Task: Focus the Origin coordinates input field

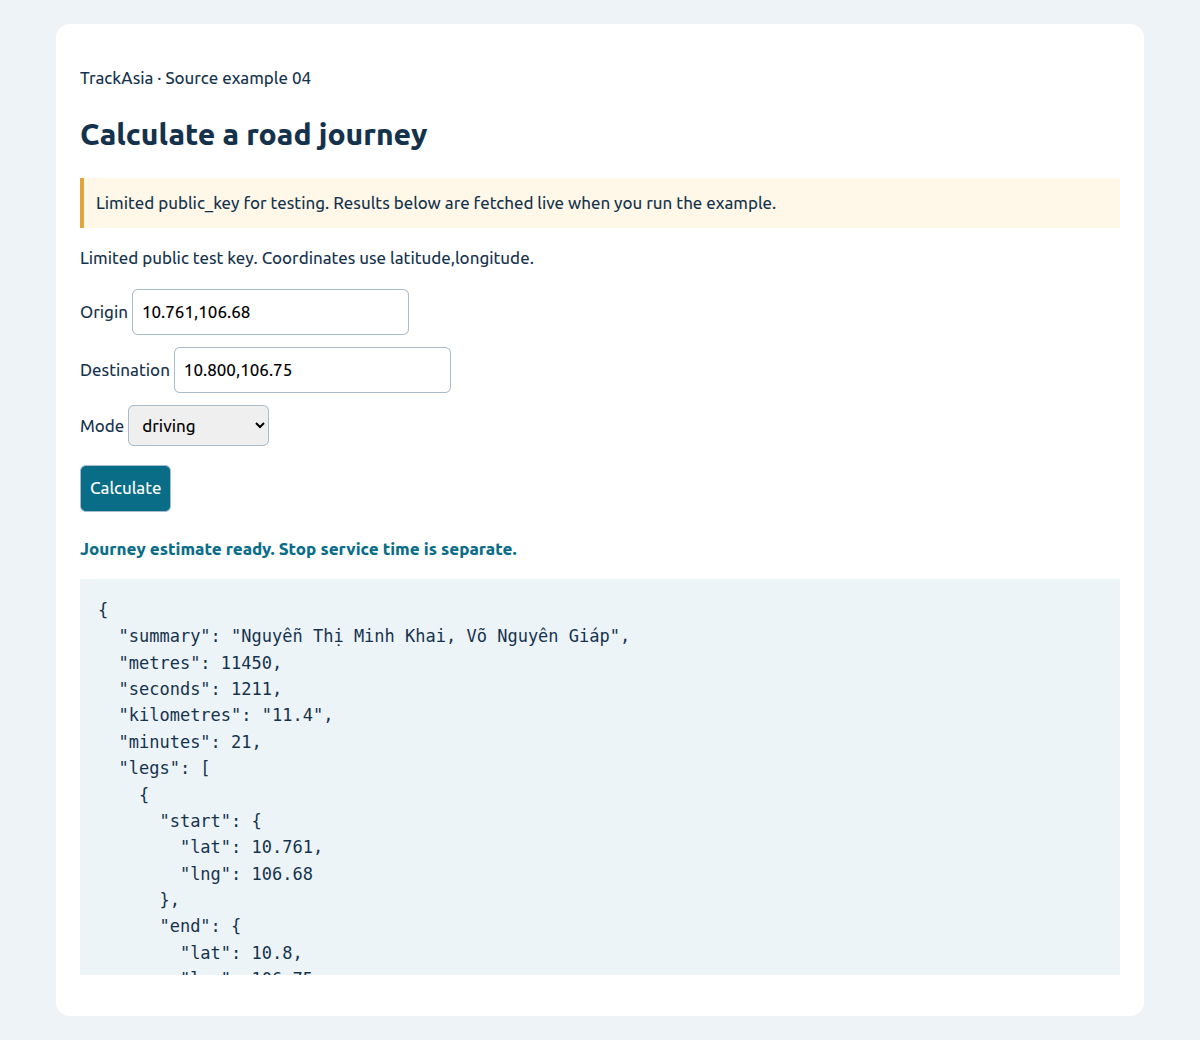Action: pos(270,312)
